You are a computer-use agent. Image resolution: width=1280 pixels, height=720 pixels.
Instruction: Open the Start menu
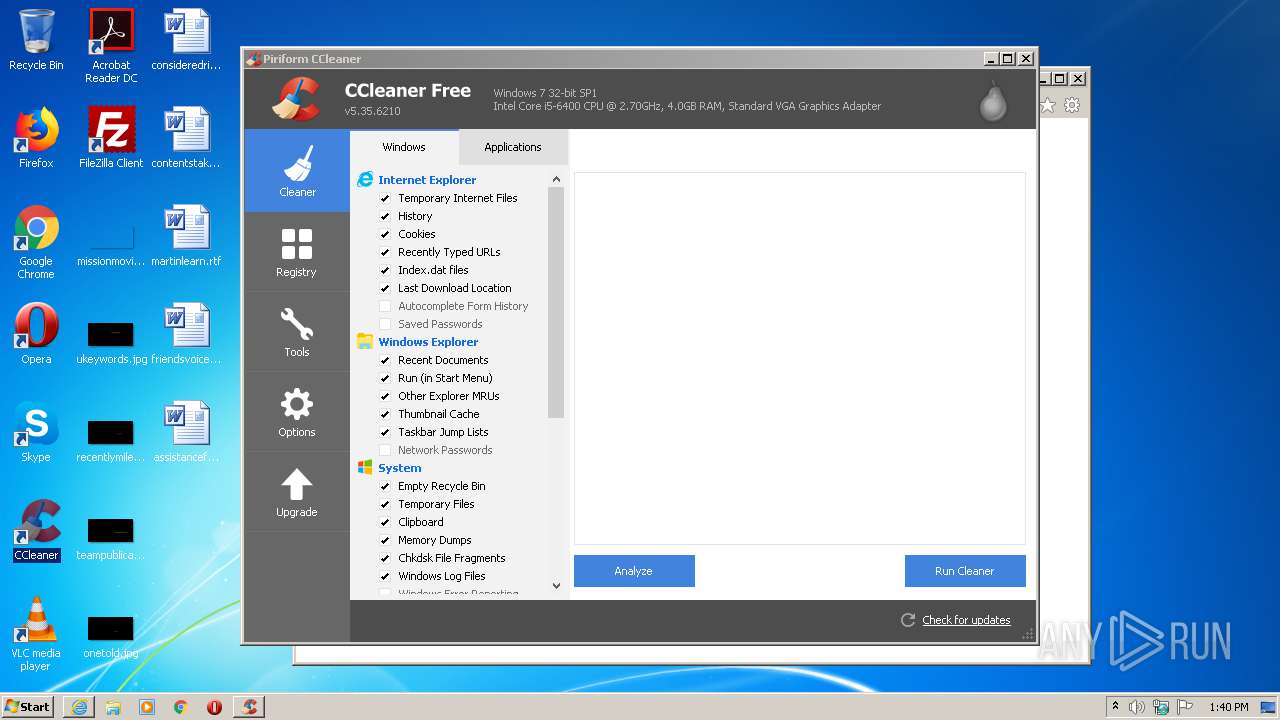click(x=28, y=707)
